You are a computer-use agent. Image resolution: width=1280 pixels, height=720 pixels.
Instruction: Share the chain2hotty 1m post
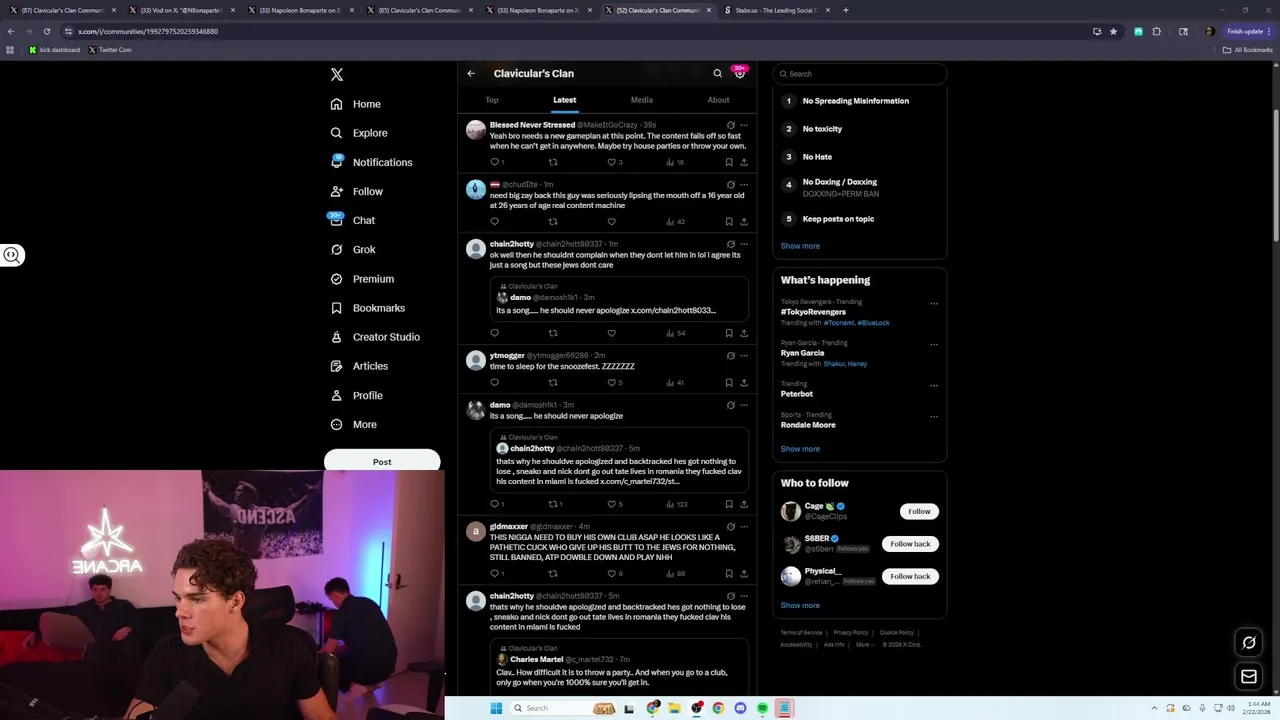(743, 333)
